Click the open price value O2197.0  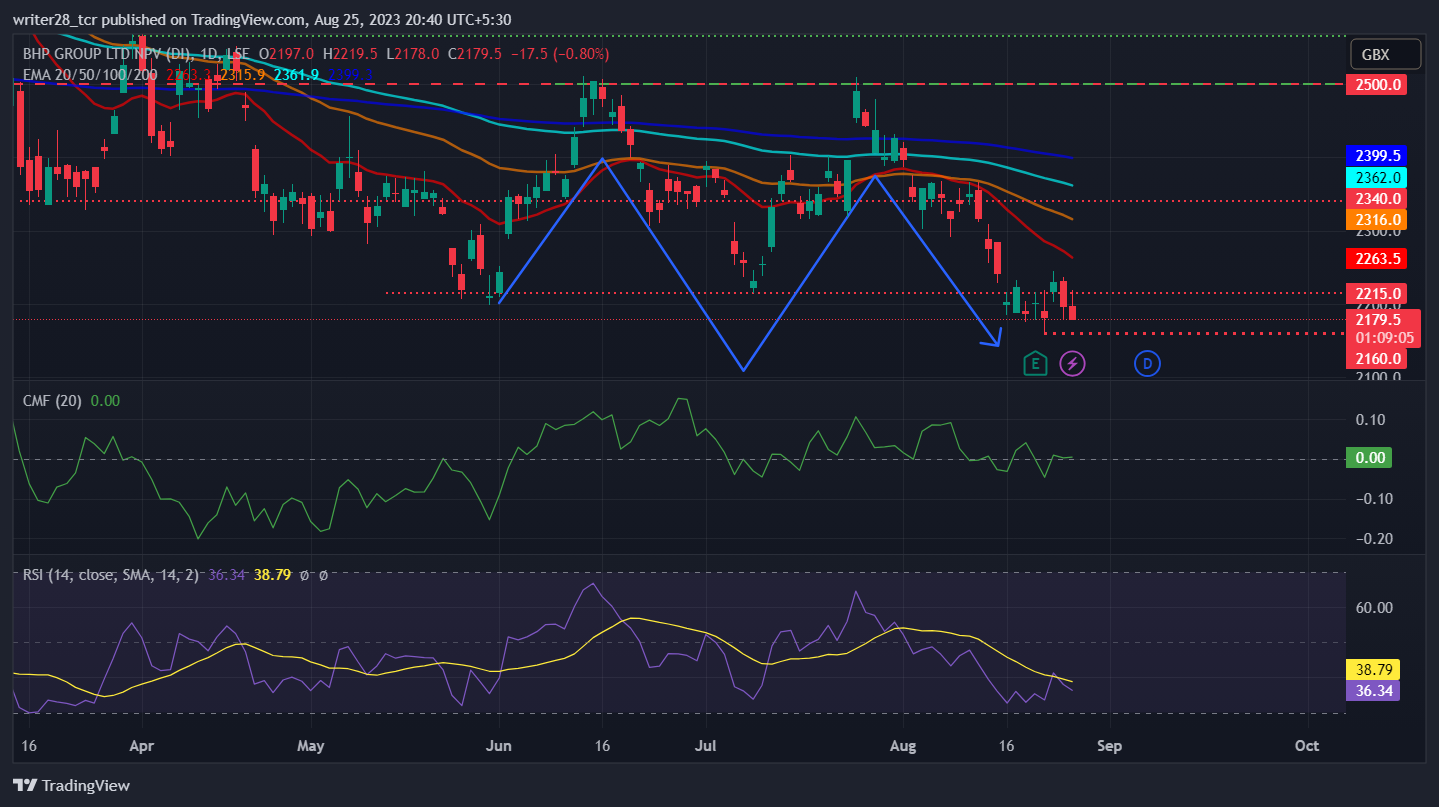(287, 54)
